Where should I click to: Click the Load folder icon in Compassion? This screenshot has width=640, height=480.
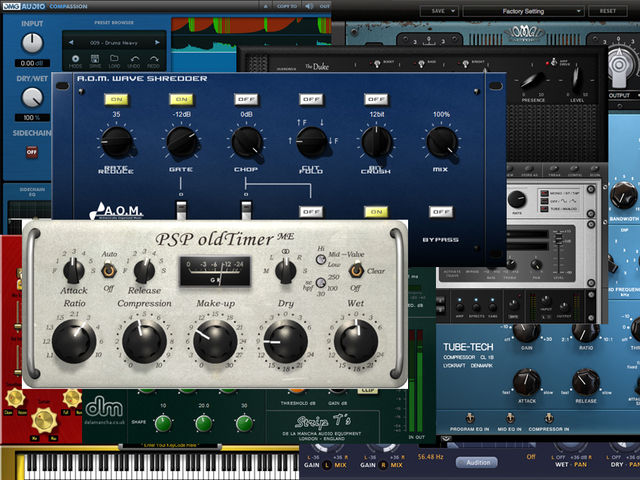114,59
